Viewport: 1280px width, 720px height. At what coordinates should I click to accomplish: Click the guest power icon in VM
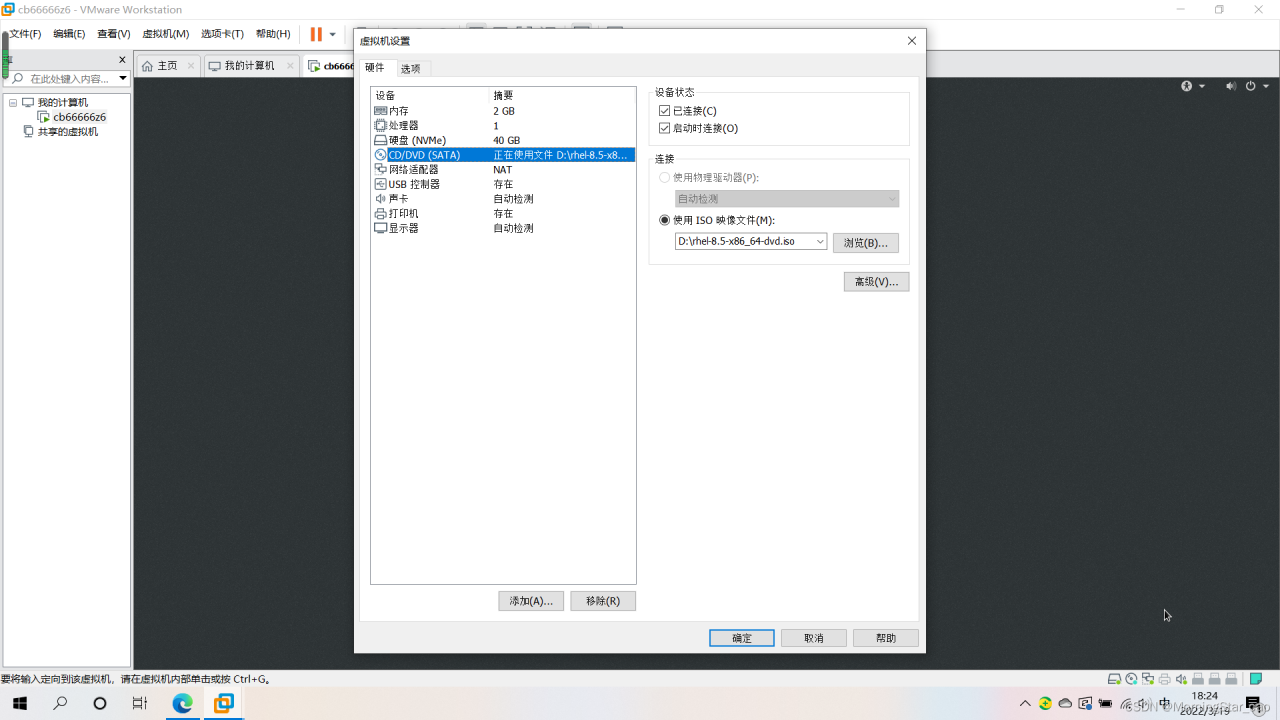1250,86
